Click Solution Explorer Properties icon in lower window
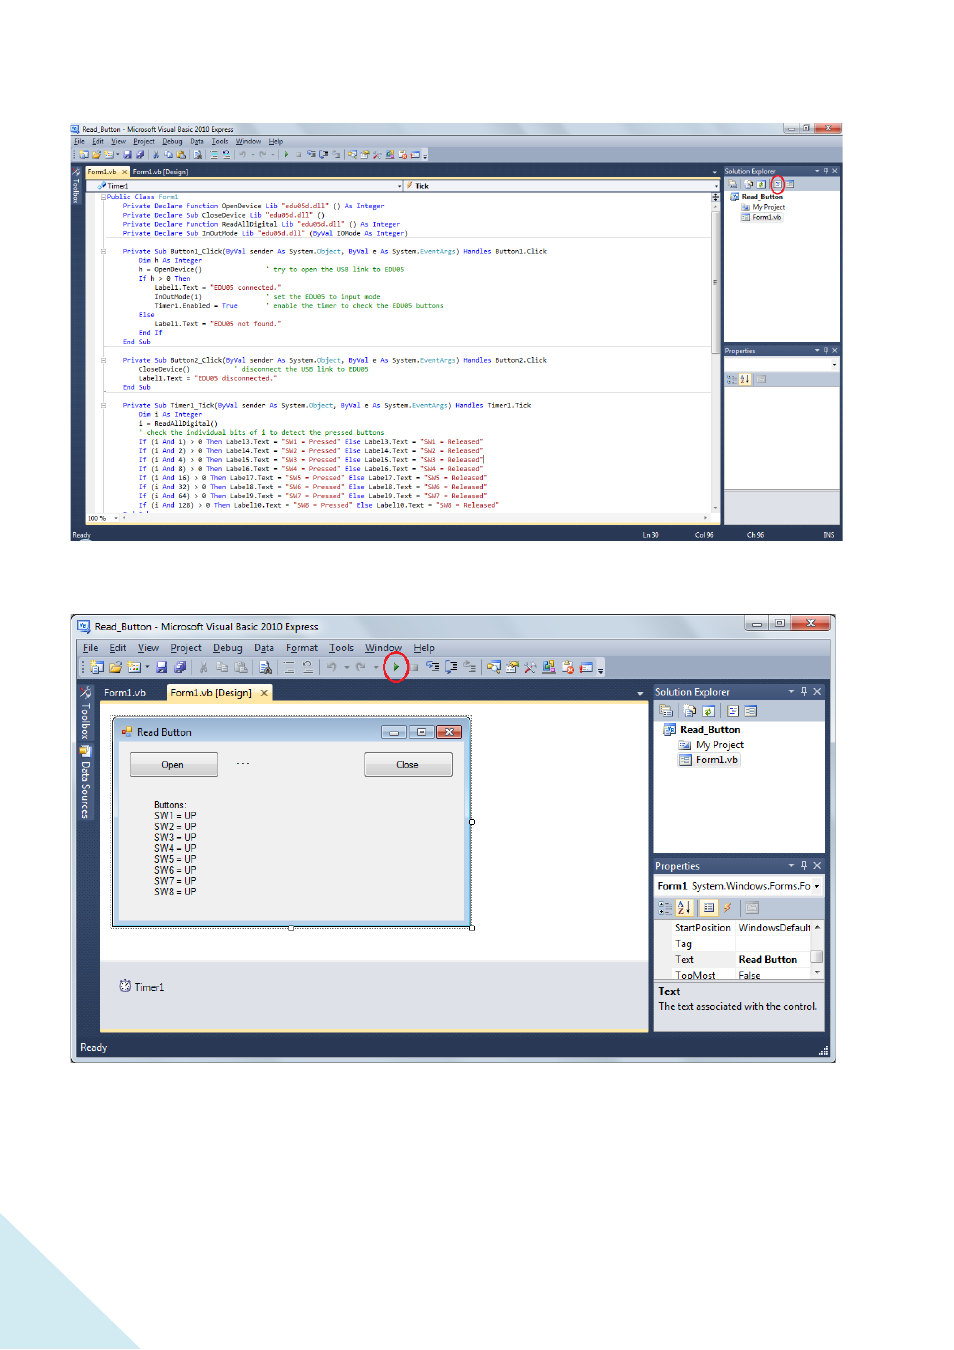This screenshot has width=954, height=1350. click(666, 711)
